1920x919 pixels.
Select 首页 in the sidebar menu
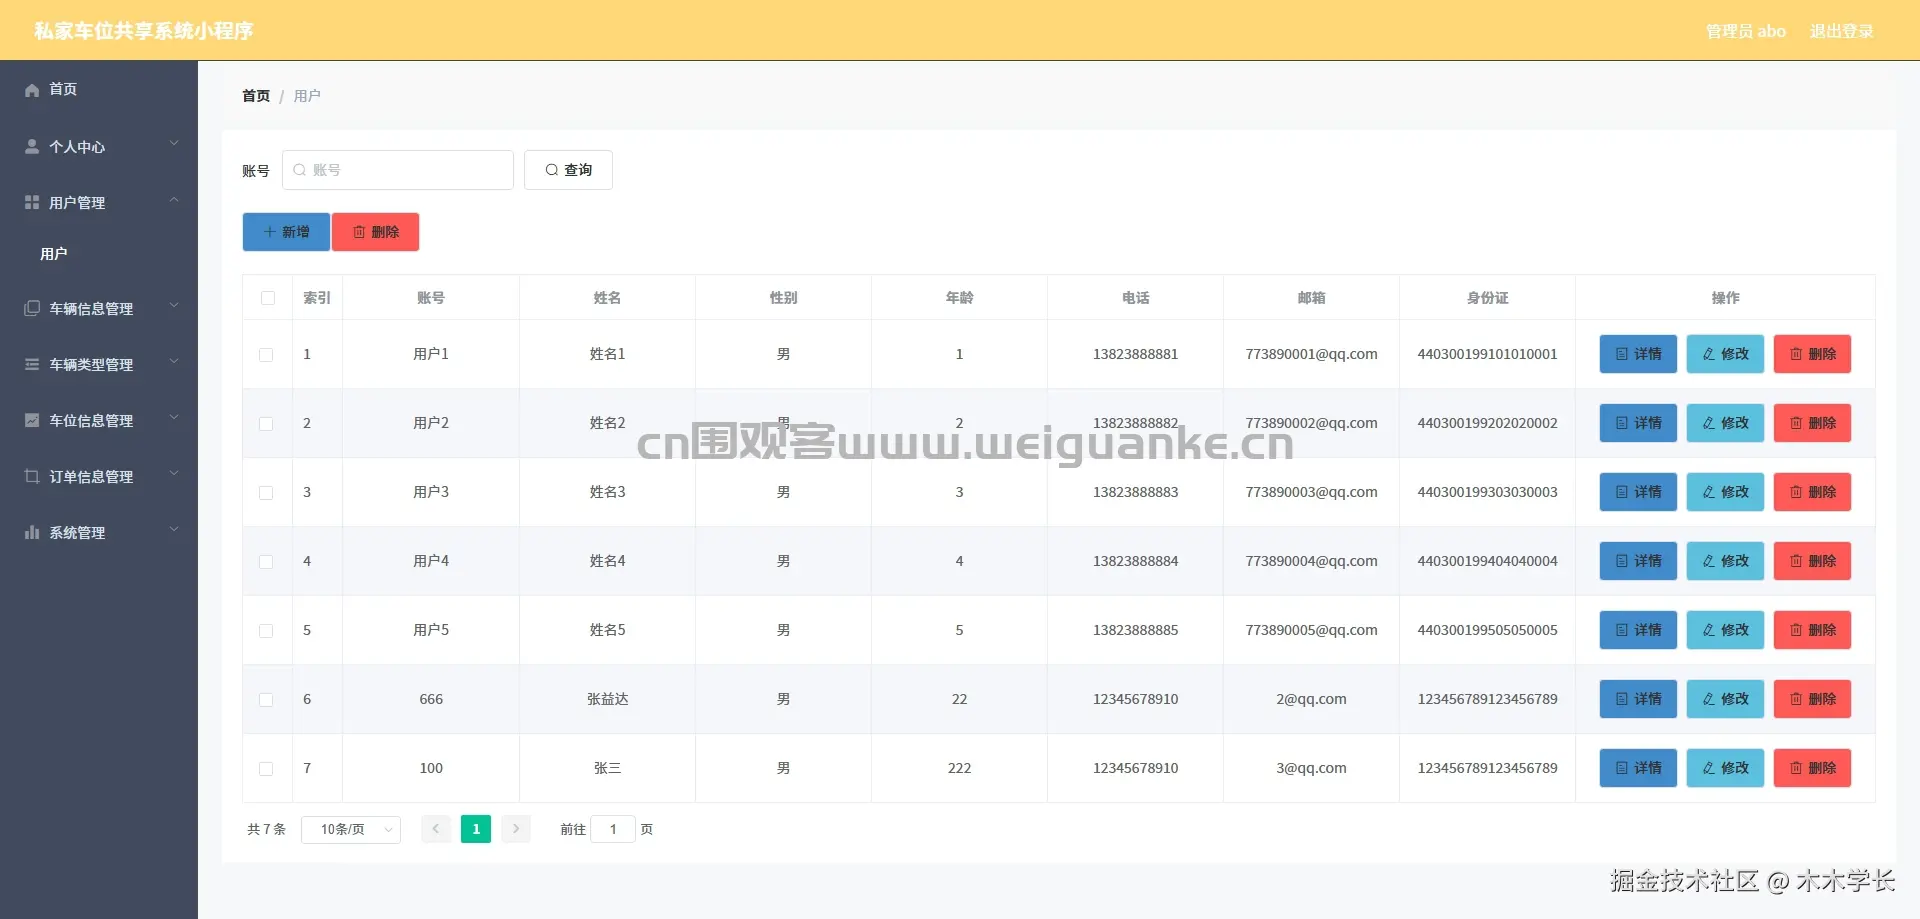99,89
